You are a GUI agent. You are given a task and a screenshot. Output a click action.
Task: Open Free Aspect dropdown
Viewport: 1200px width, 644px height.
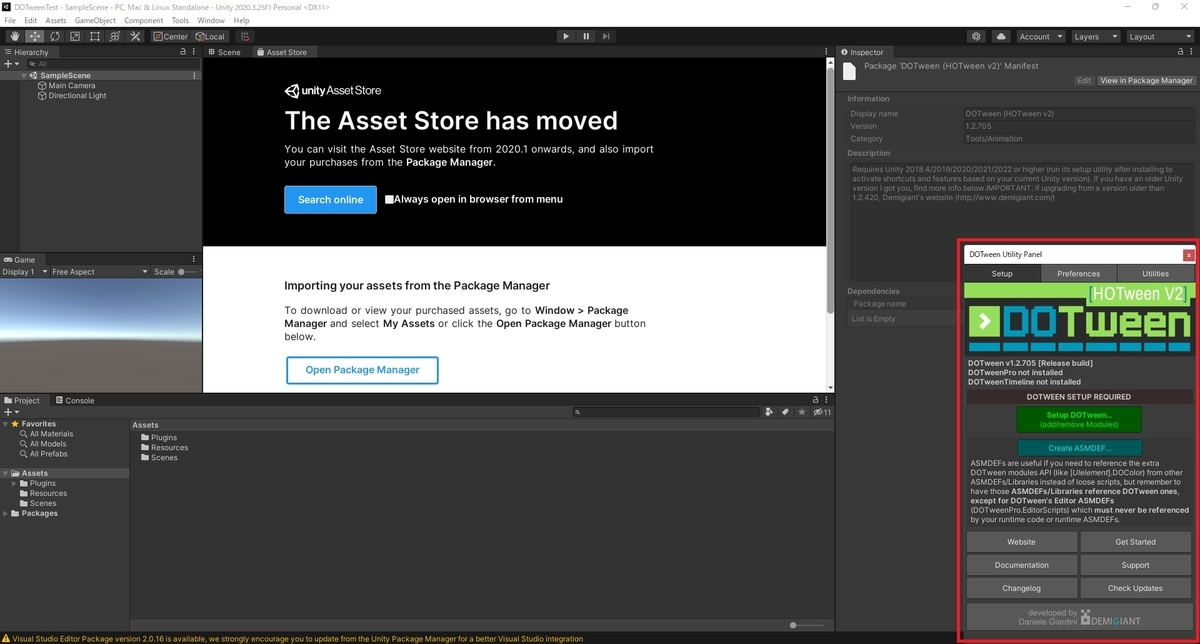pyautogui.click(x=99, y=271)
